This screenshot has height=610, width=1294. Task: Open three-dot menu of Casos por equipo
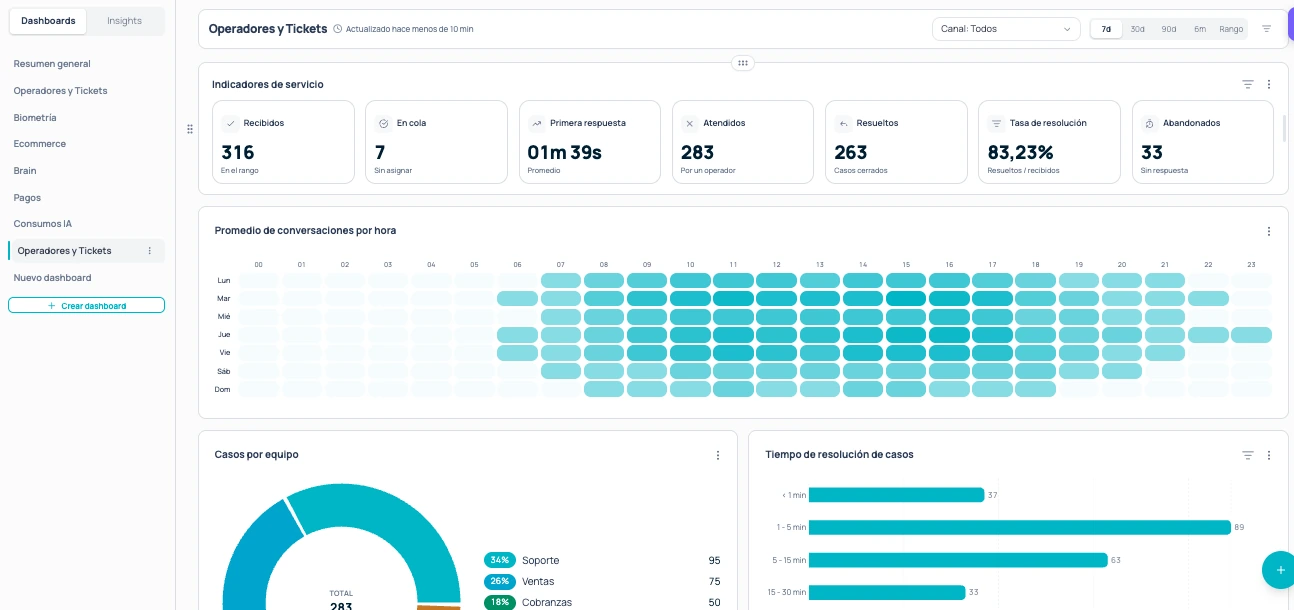coord(718,455)
